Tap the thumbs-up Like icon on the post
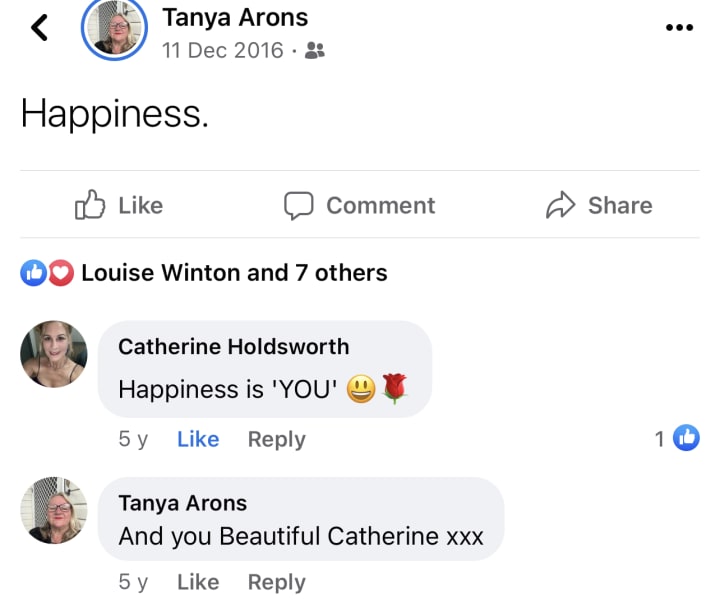 tap(91, 205)
